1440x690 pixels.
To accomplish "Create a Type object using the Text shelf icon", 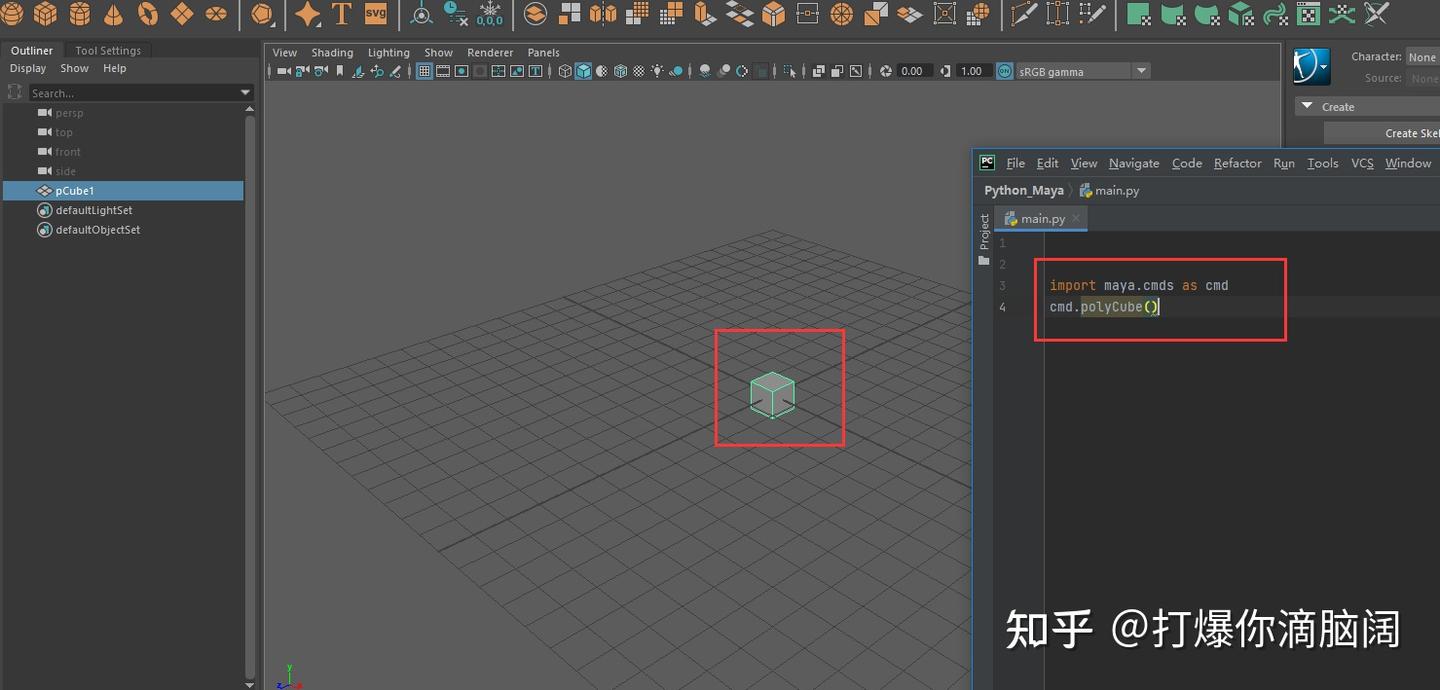I will (341, 13).
